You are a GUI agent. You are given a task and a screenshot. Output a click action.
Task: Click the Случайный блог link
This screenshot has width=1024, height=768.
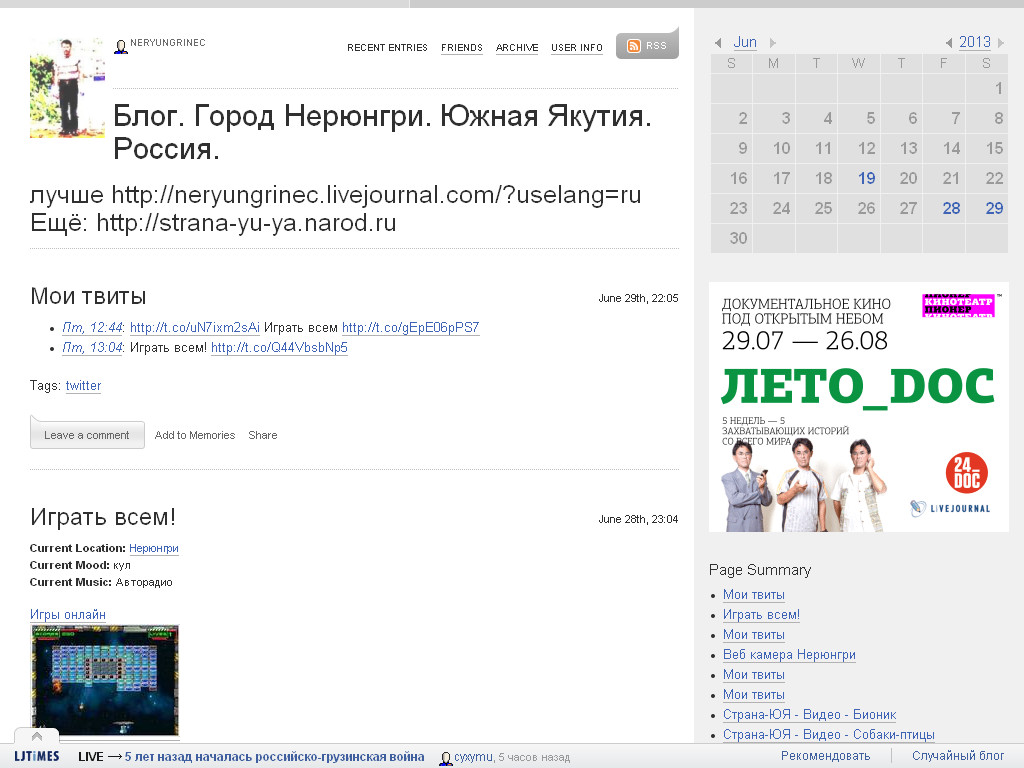click(957, 756)
